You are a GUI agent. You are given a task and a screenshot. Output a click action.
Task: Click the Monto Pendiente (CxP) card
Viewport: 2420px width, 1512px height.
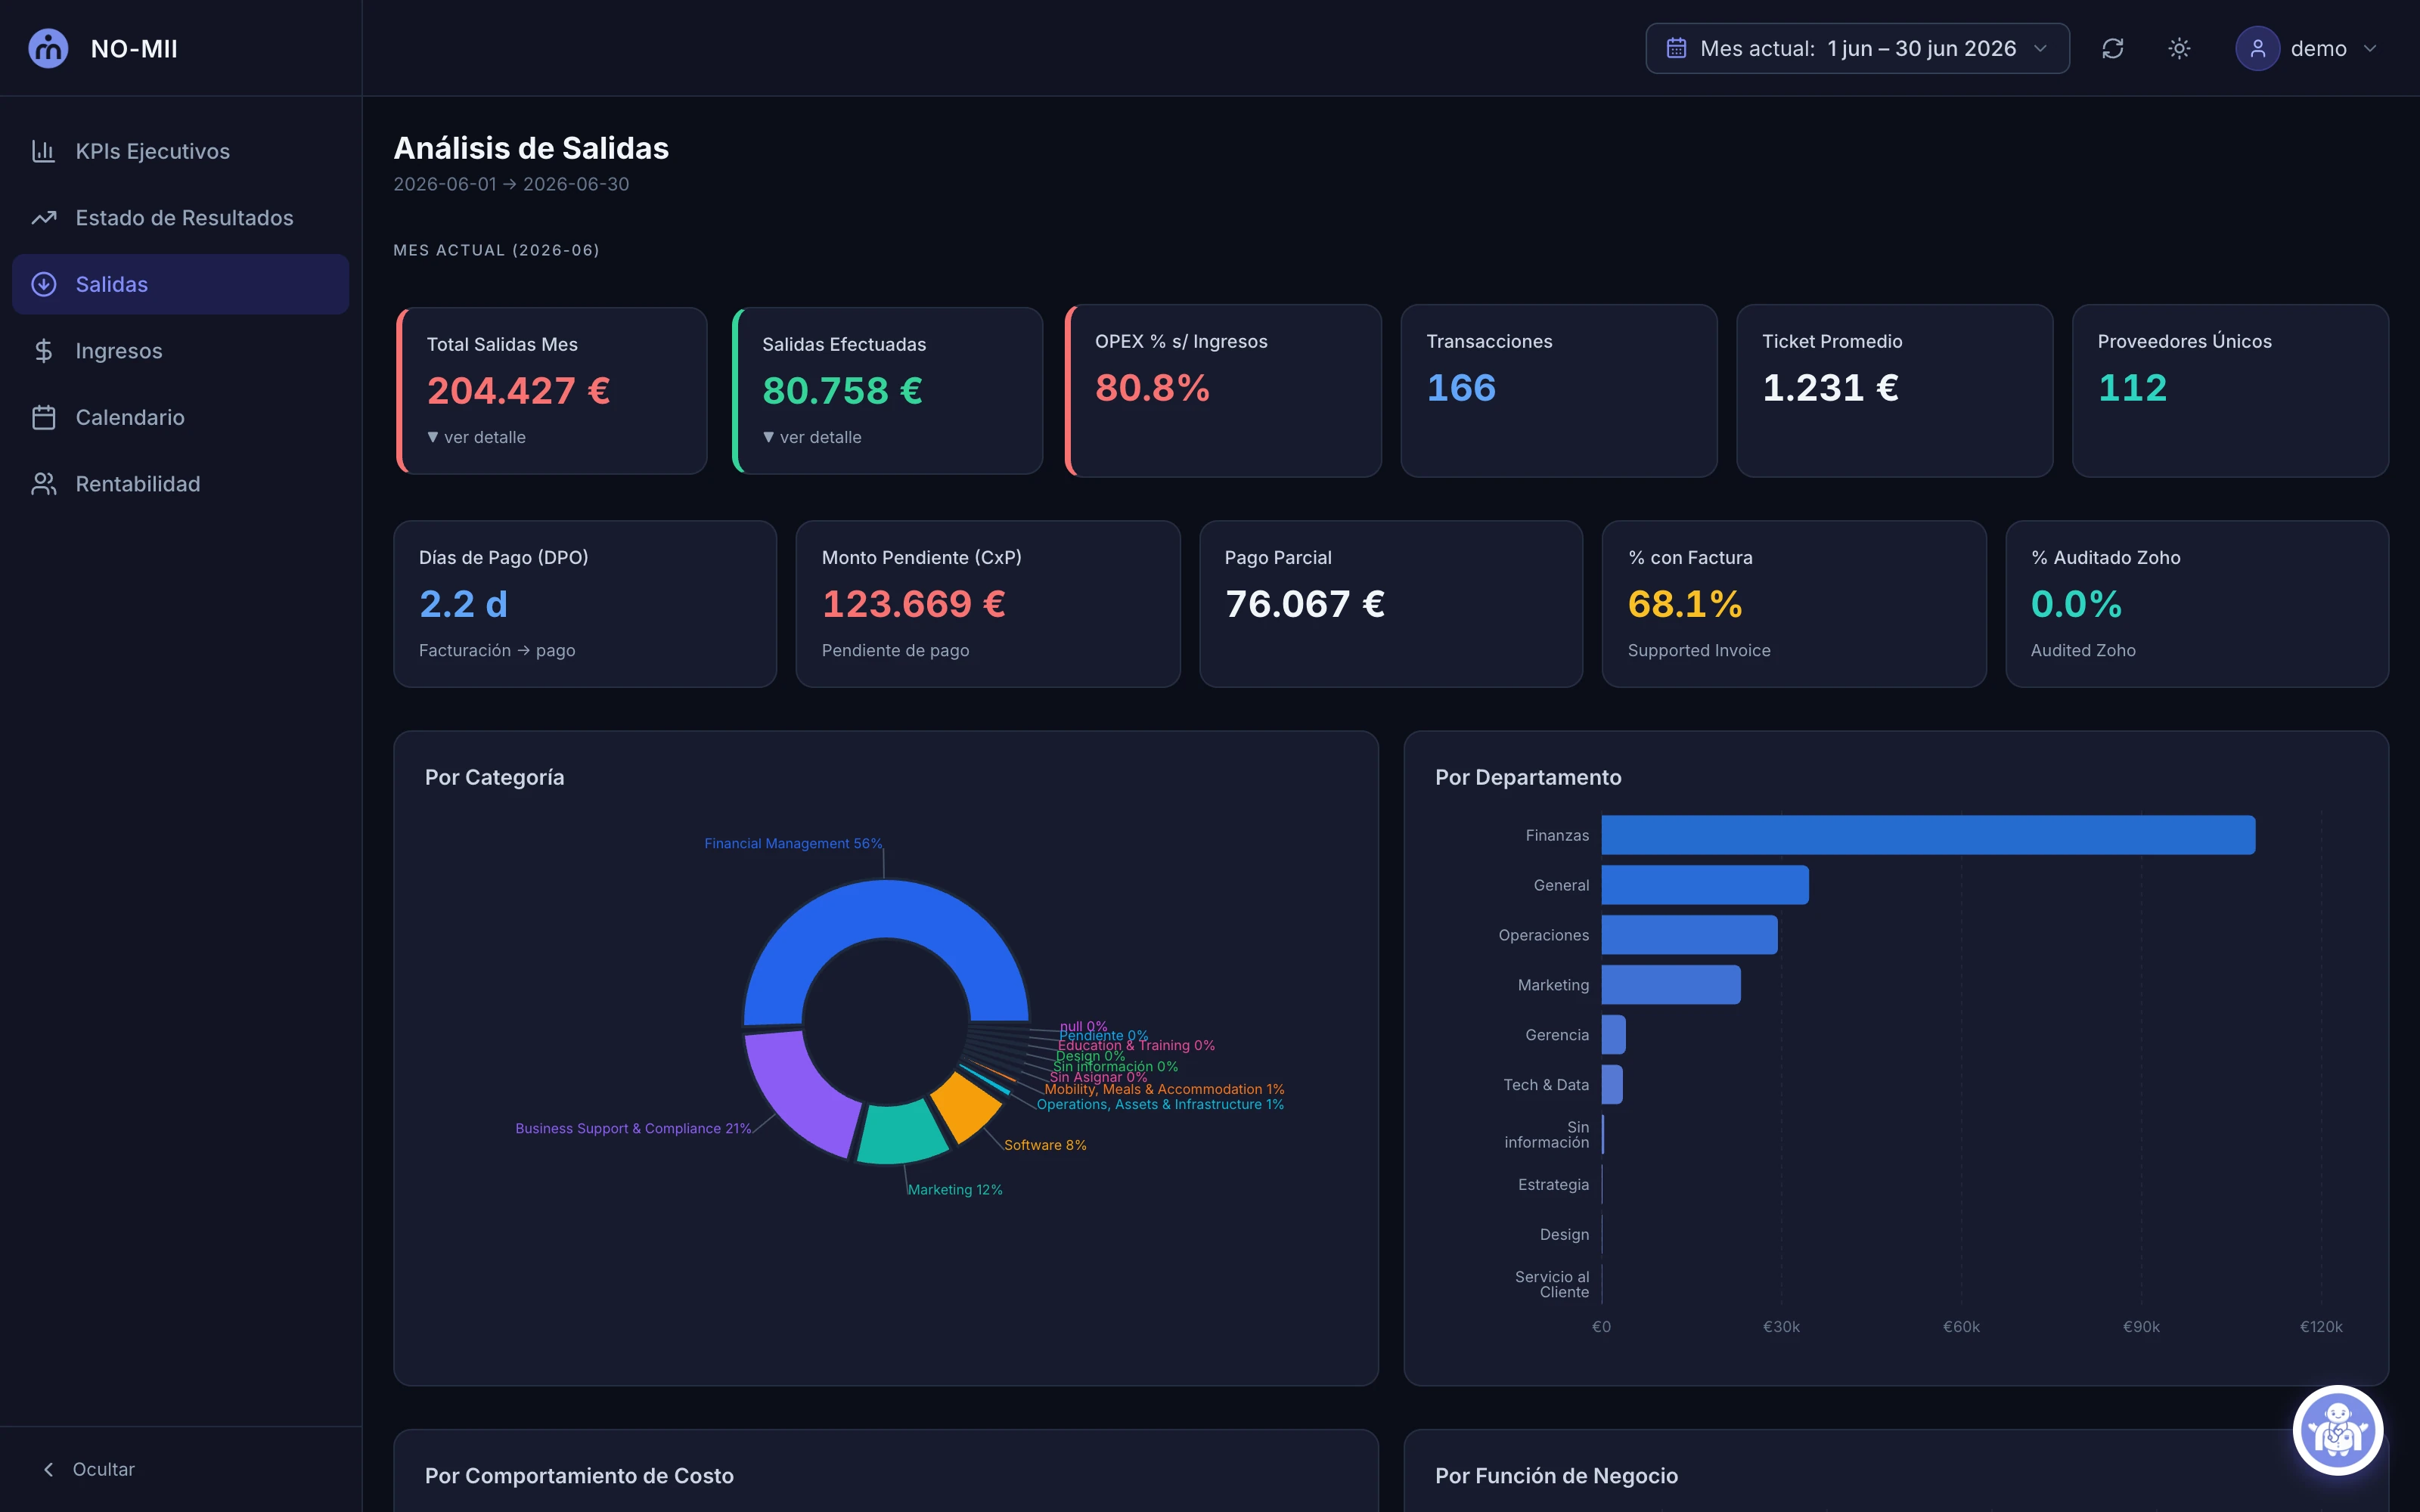coord(988,604)
